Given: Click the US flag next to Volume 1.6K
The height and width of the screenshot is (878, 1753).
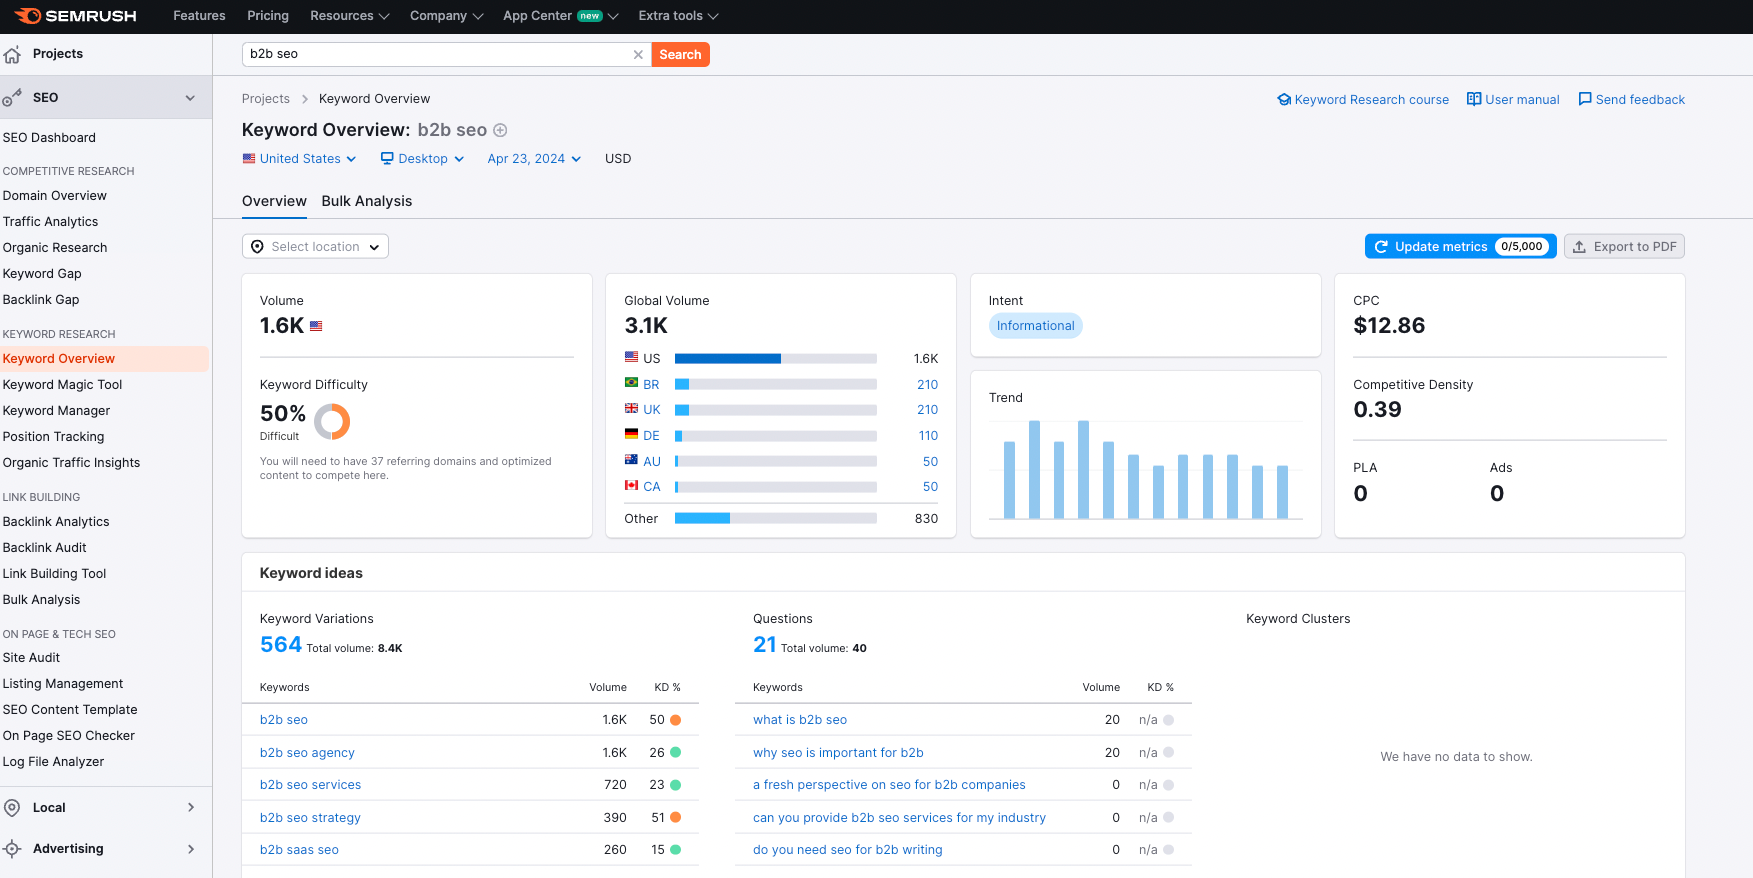Looking at the screenshot, I should pyautogui.click(x=316, y=326).
